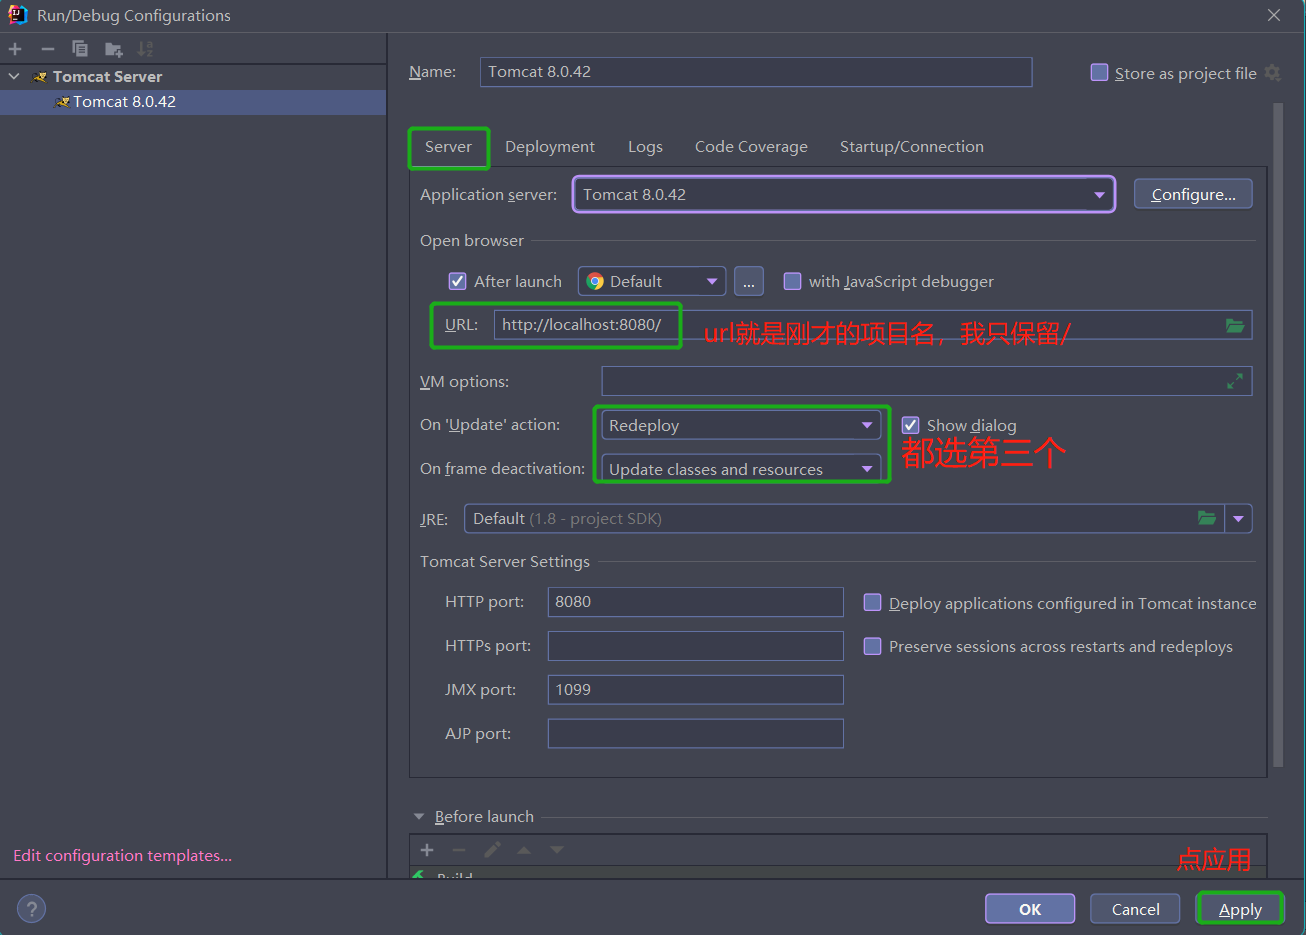Image resolution: width=1306 pixels, height=935 pixels.
Task: Open On frame deactivation dropdown
Action: point(741,469)
